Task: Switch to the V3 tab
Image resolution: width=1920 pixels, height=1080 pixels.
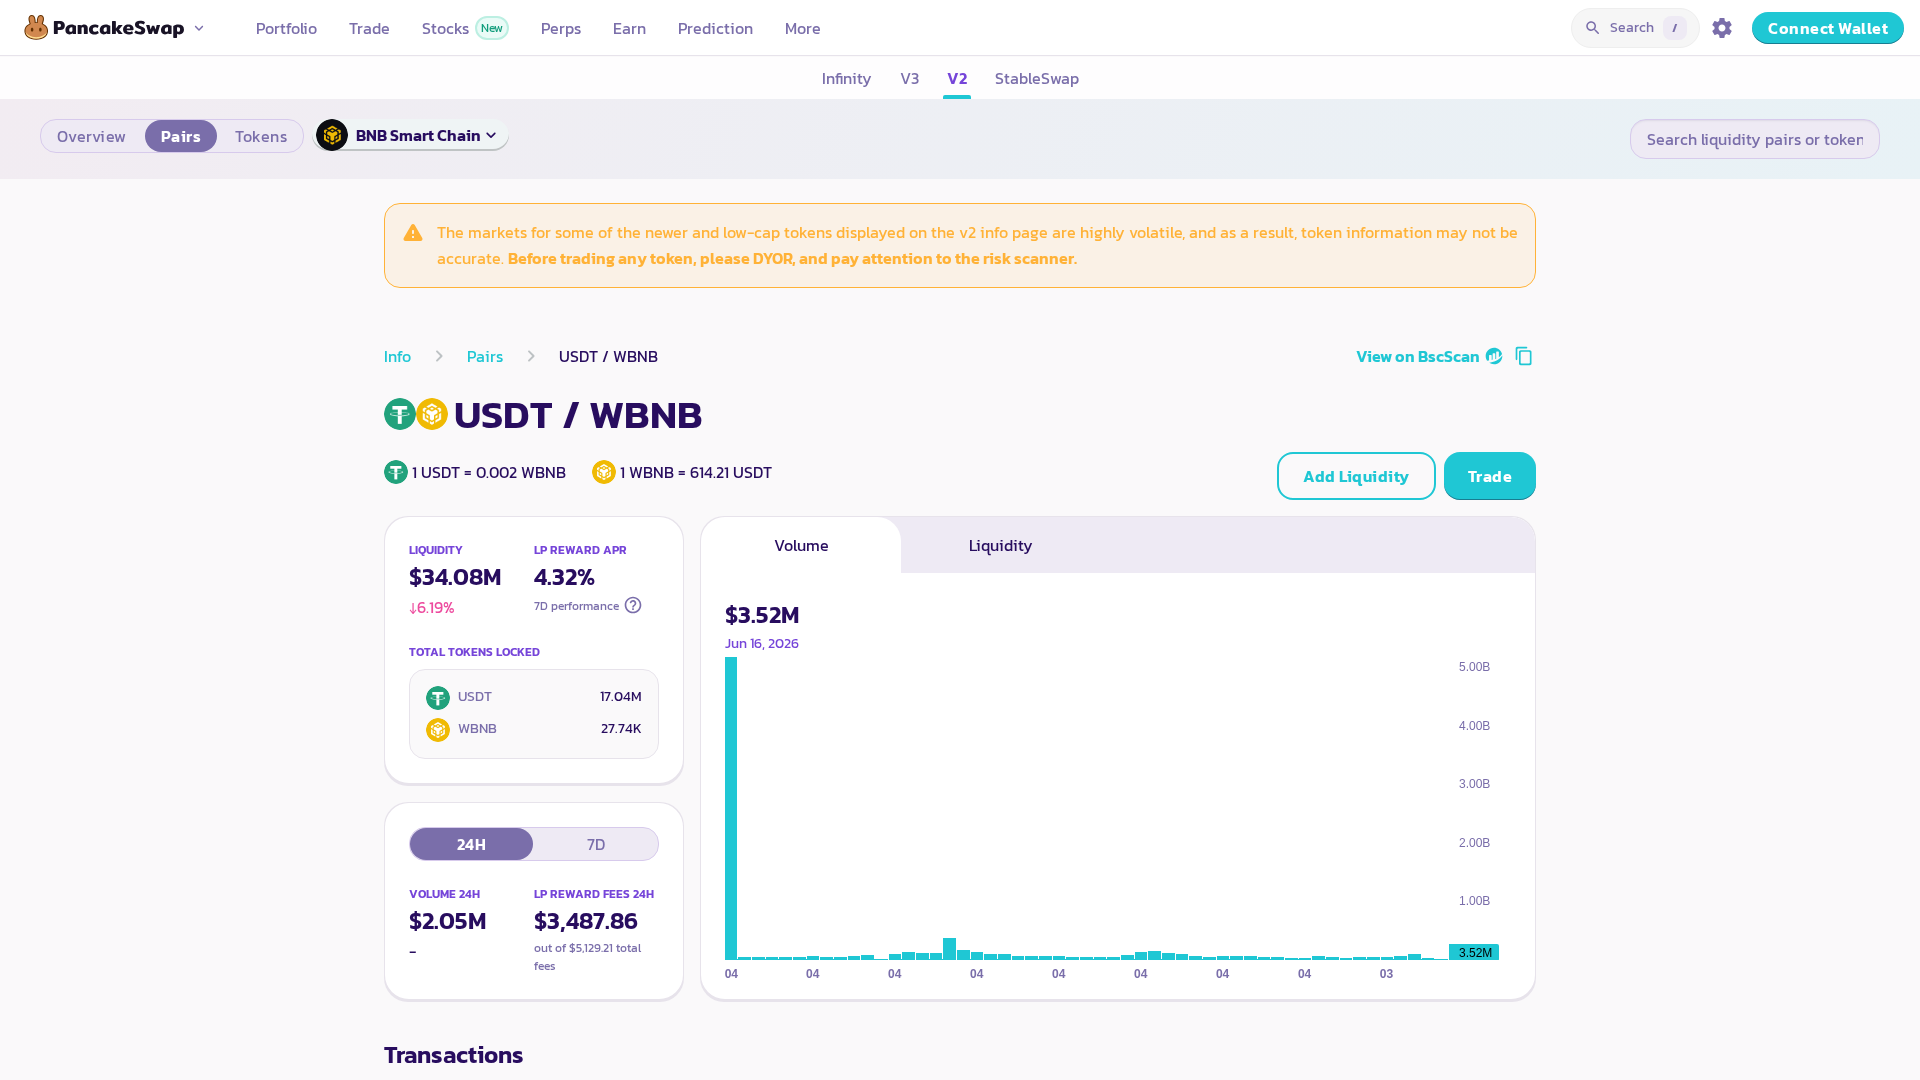Action: 910,78
